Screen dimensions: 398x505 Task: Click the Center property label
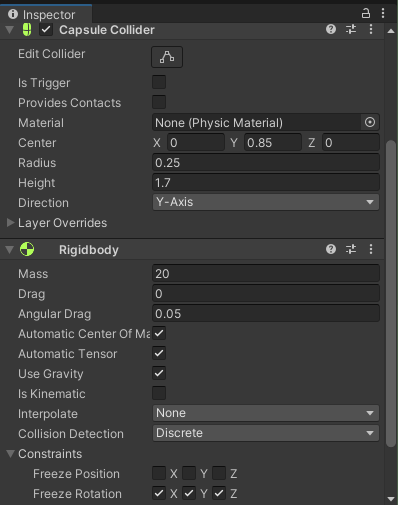pos(37,143)
